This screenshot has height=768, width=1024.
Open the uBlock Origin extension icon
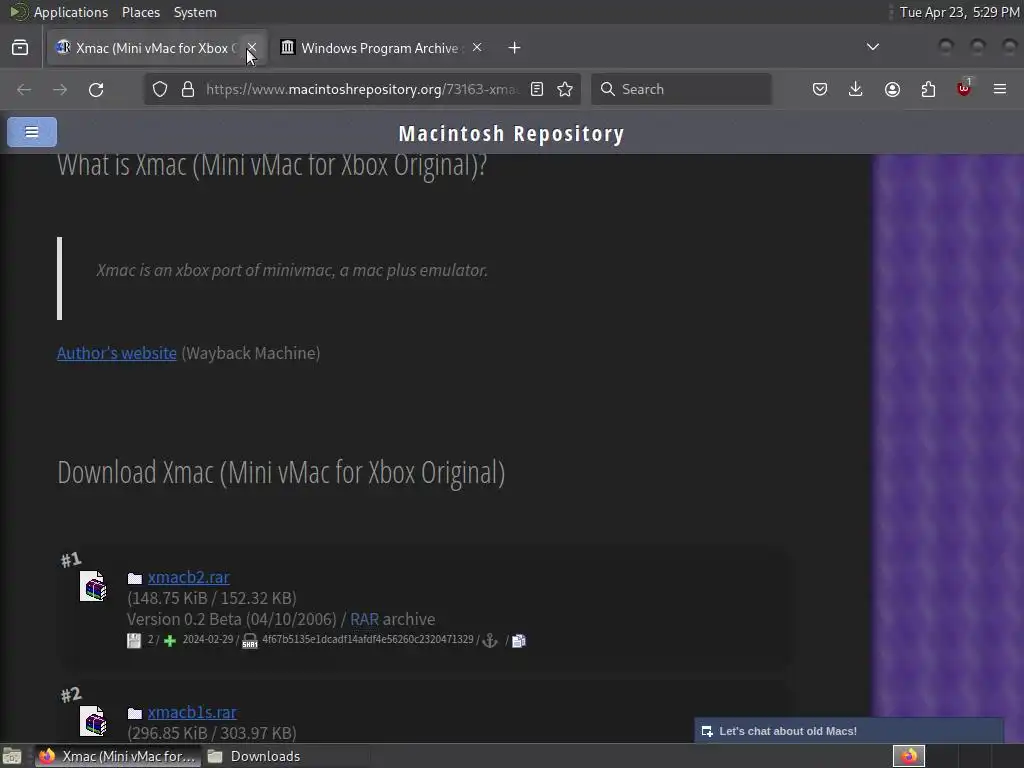pyautogui.click(x=964, y=88)
